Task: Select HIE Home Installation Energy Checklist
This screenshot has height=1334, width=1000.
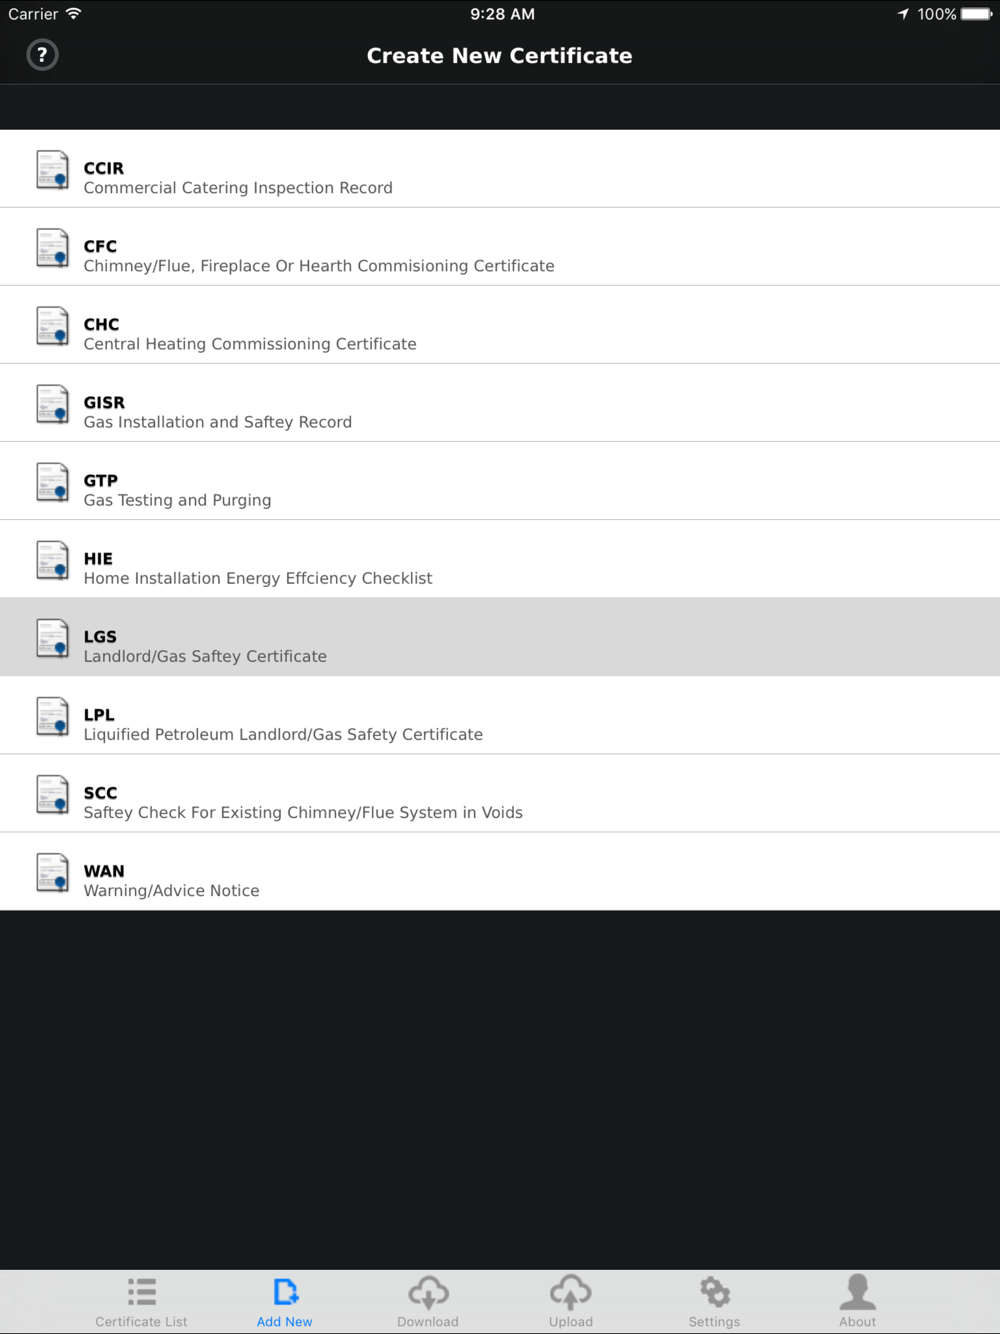Action: click(x=500, y=559)
